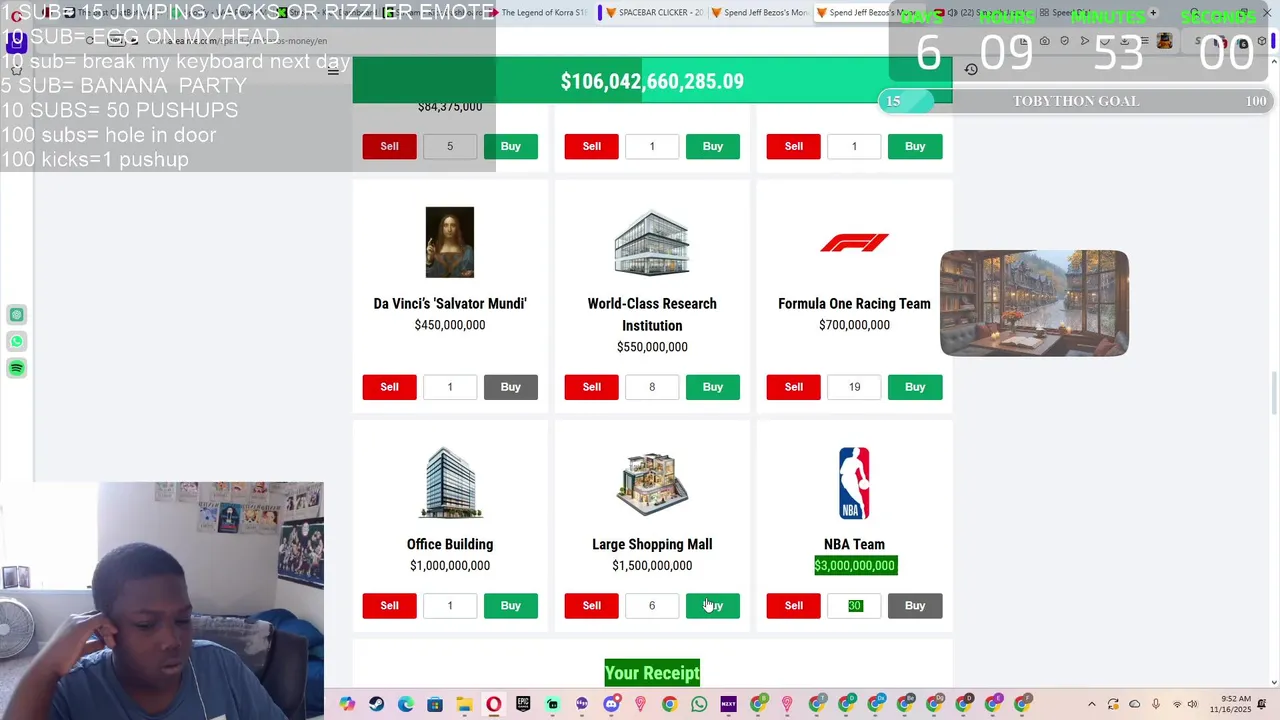The height and width of the screenshot is (720, 1280).
Task: Click the NBA Team quantity field
Action: tap(854, 605)
